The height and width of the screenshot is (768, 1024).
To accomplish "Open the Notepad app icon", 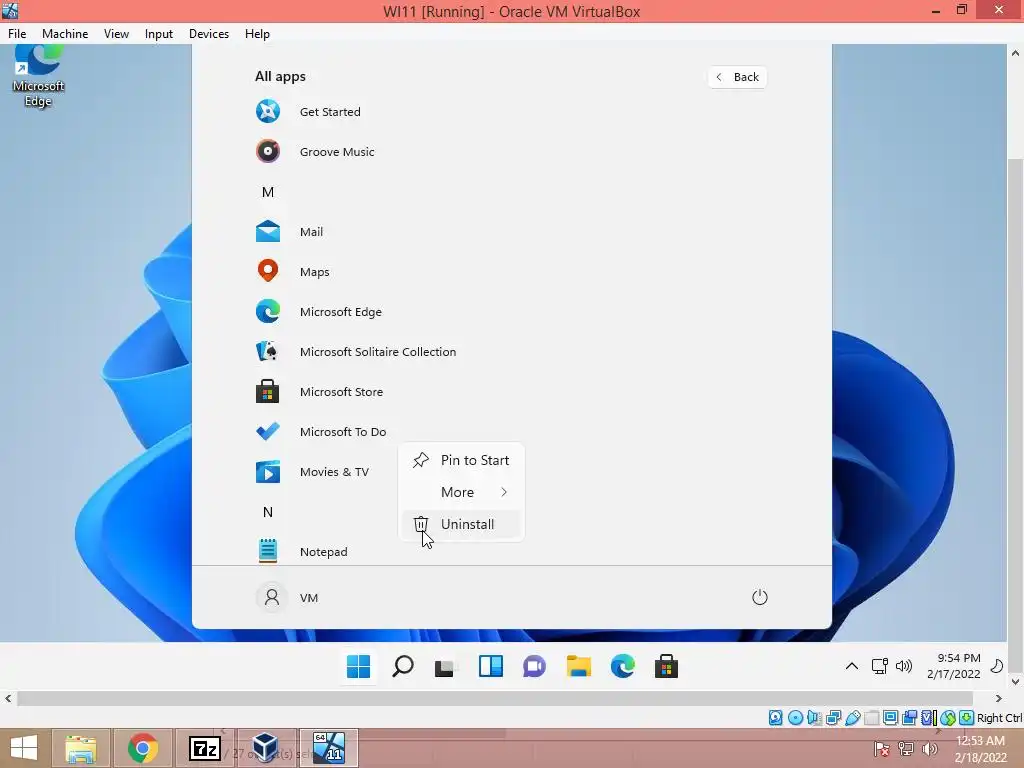I will (268, 551).
